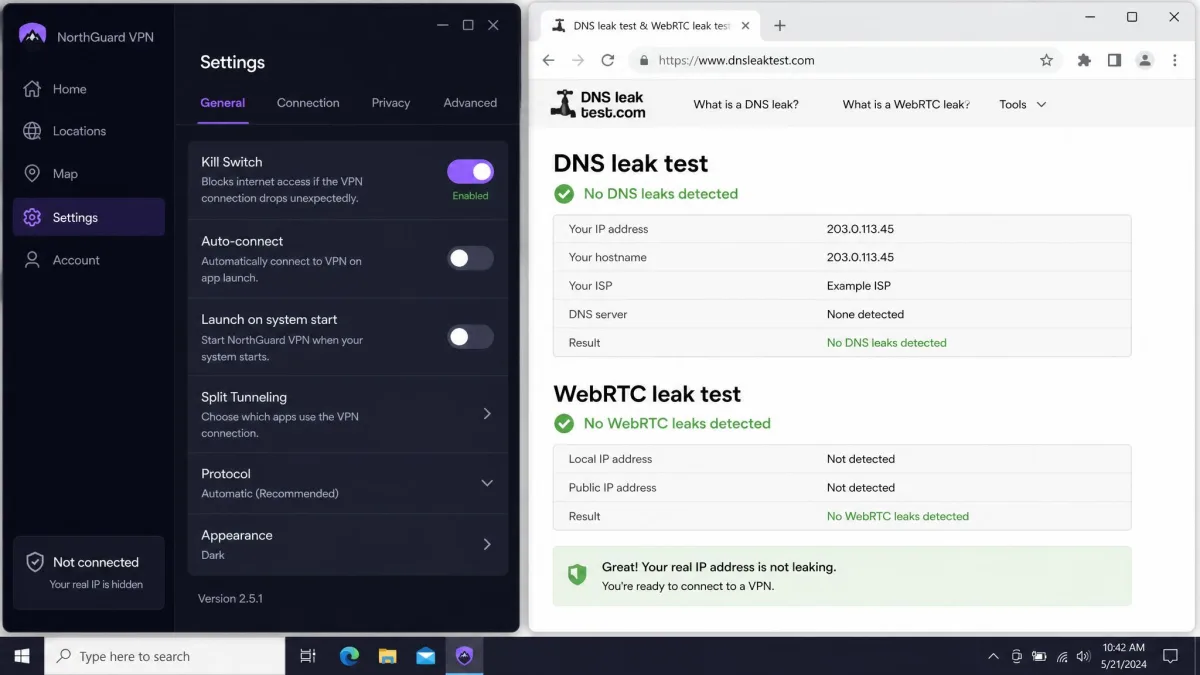Screen dimensions: 1200x675
Task: Click the site lock icon in address bar
Action: click(644, 60)
